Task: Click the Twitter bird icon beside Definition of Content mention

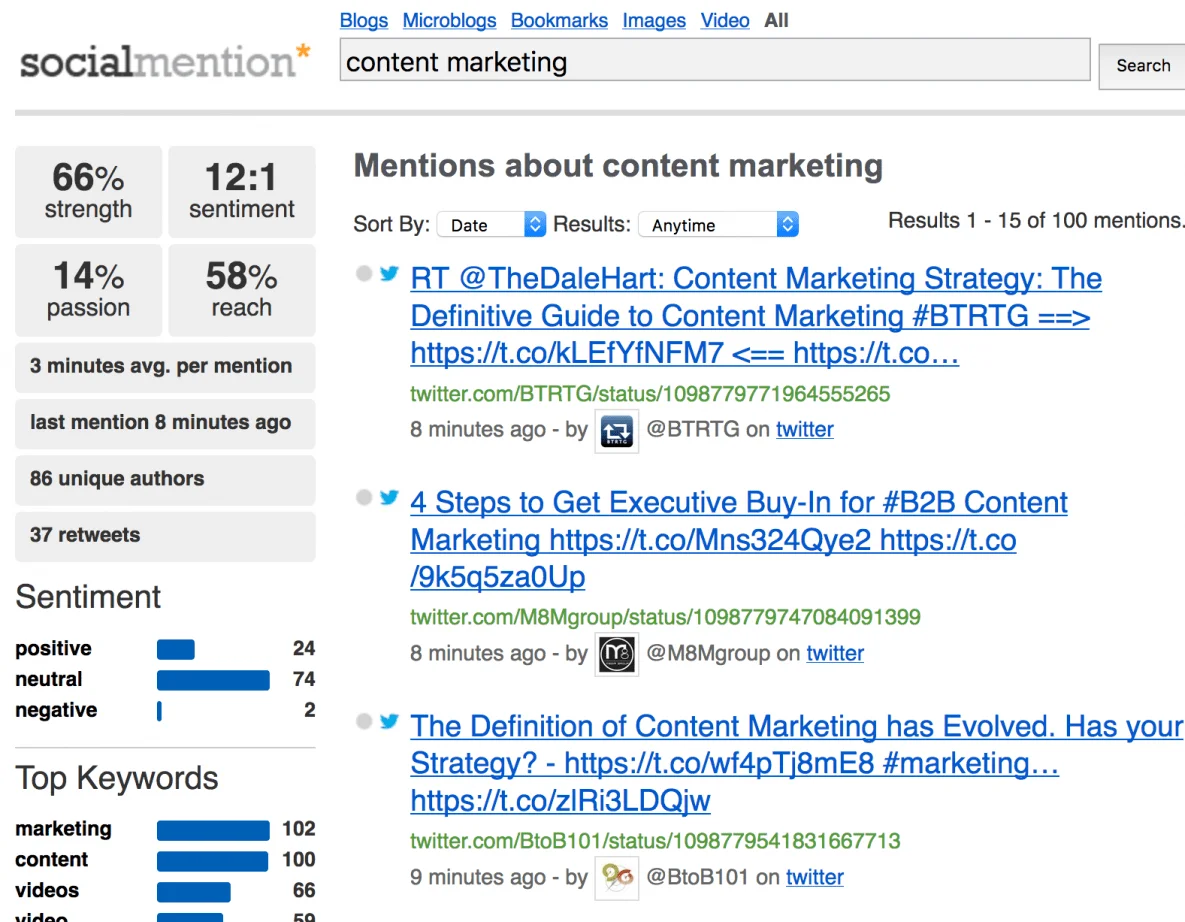Action: coord(389,721)
